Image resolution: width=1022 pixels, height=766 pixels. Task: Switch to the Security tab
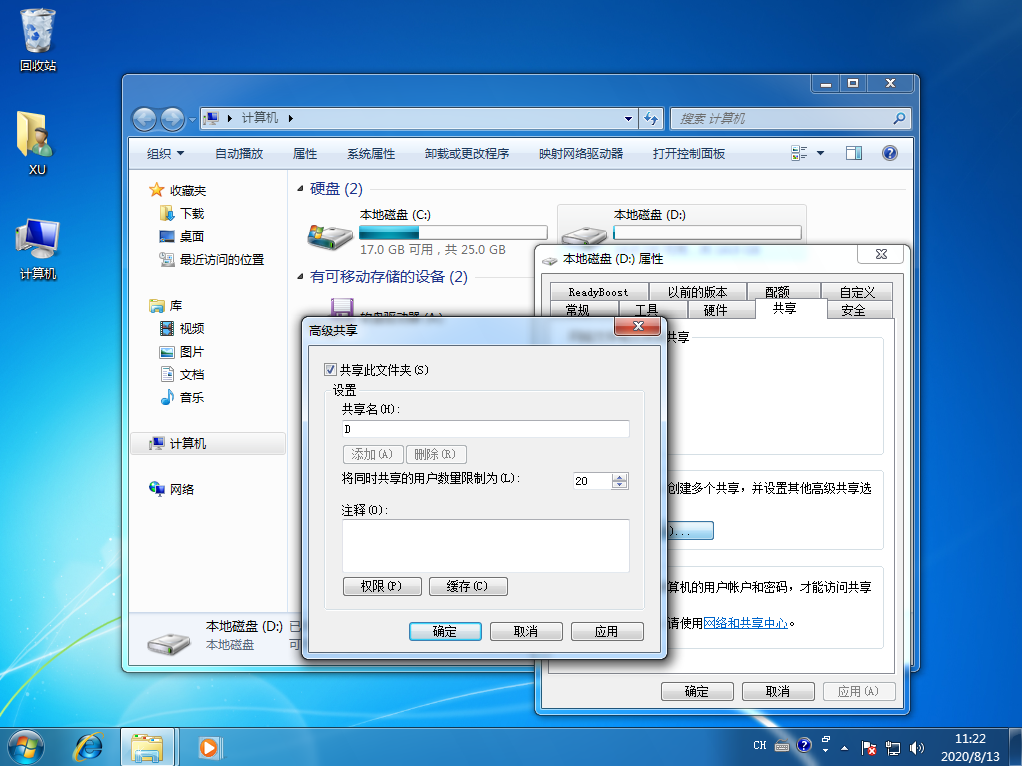coord(853,310)
